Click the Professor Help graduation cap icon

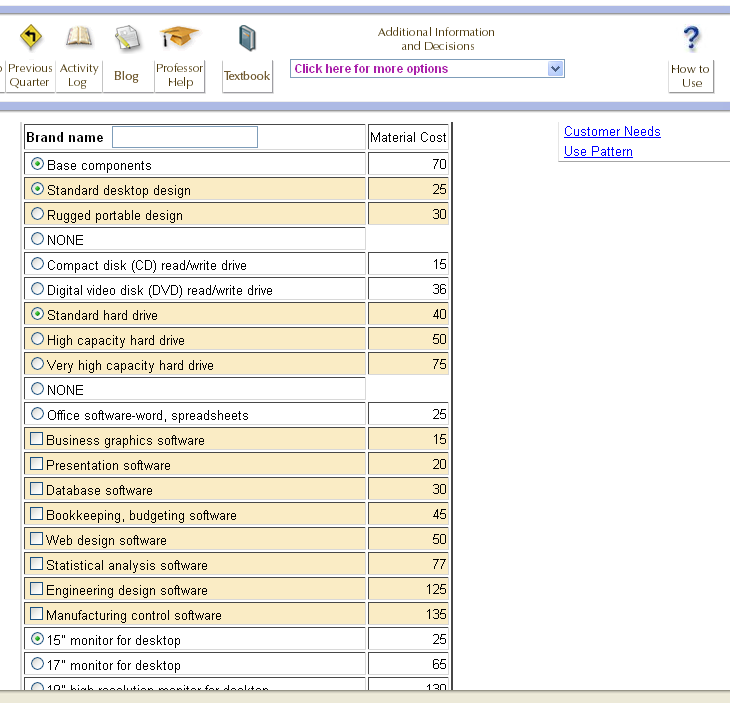179,37
